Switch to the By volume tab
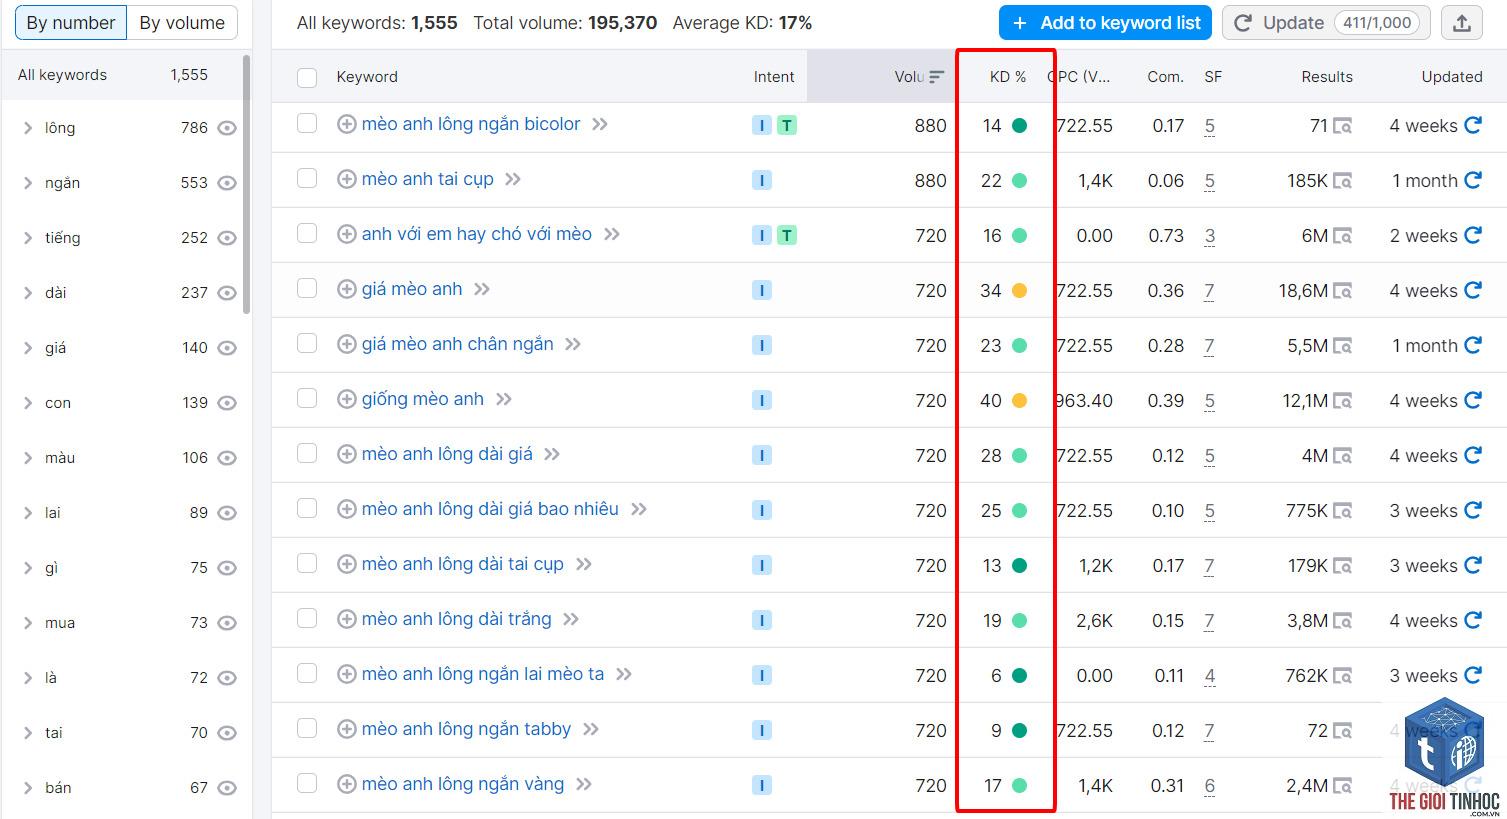The height and width of the screenshot is (819, 1507). pyautogui.click(x=182, y=22)
